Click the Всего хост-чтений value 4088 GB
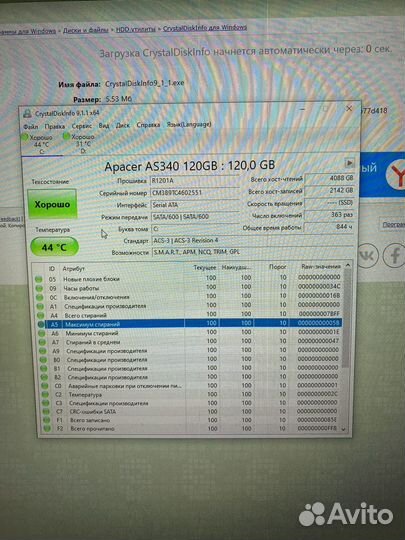 point(330,178)
